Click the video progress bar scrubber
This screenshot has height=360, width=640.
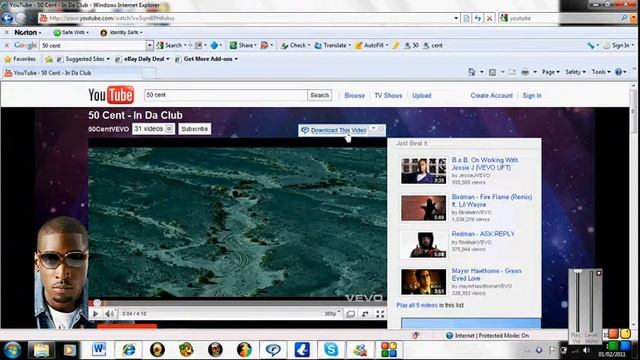(x=97, y=303)
